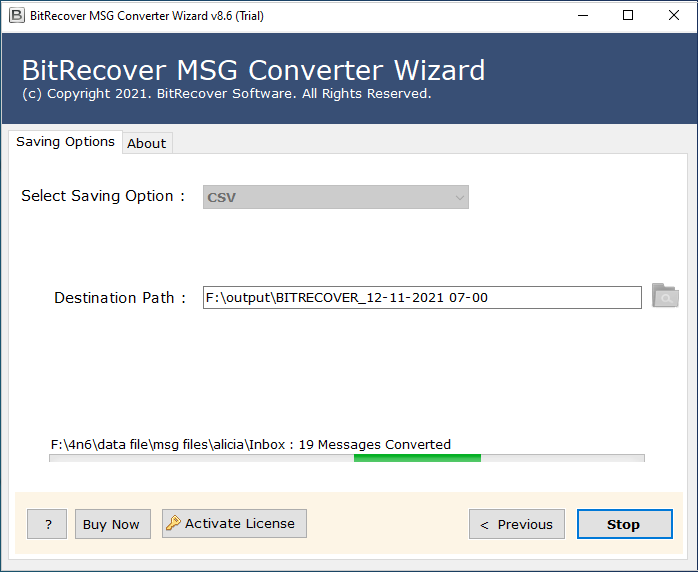Open the About tab
The width and height of the screenshot is (698, 572).
(146, 143)
